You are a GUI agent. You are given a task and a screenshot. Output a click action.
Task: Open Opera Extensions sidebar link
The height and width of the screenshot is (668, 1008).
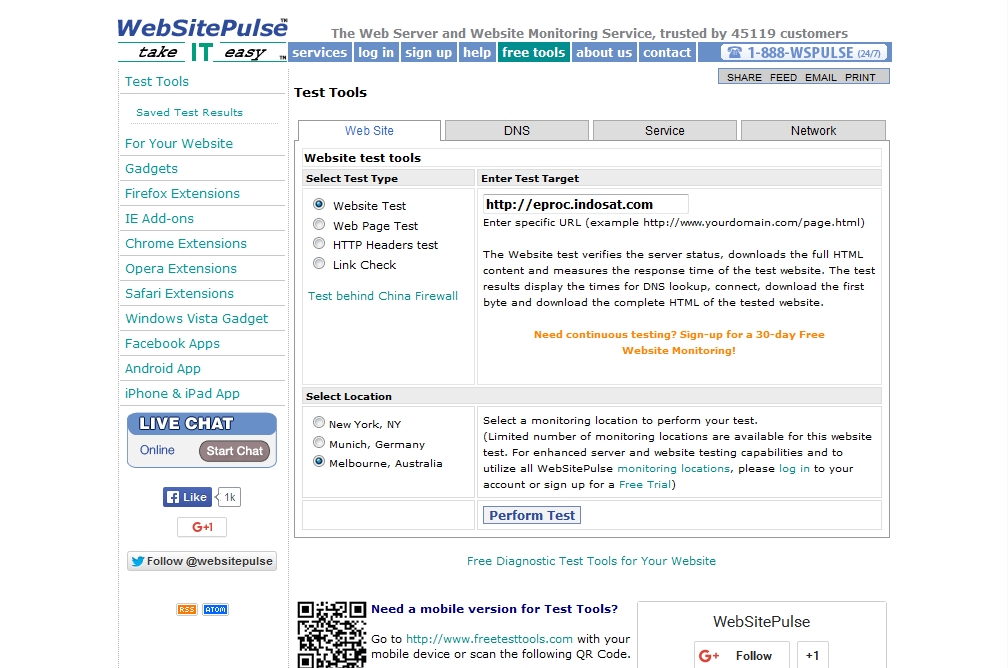(x=181, y=269)
